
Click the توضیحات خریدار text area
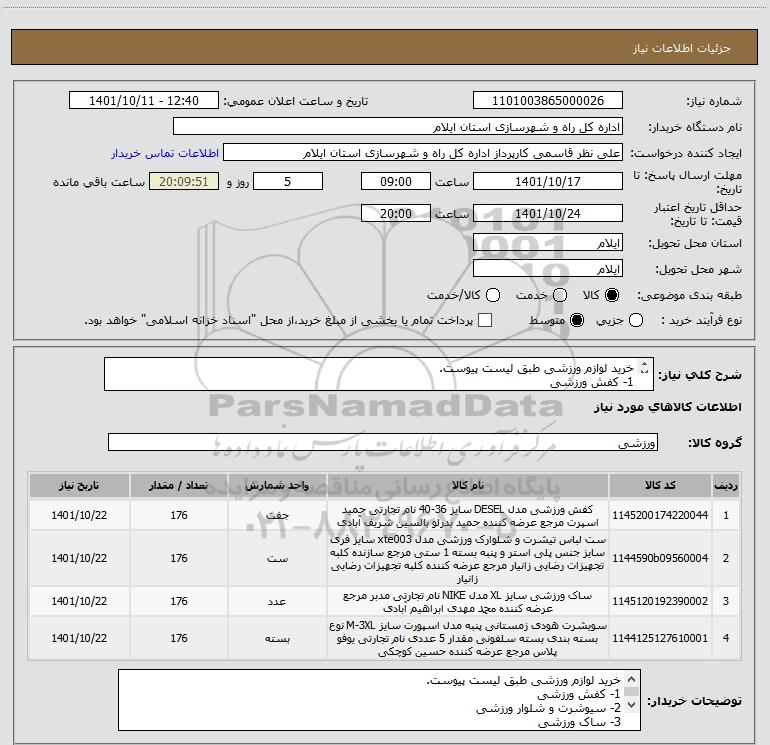[x=379, y=700]
